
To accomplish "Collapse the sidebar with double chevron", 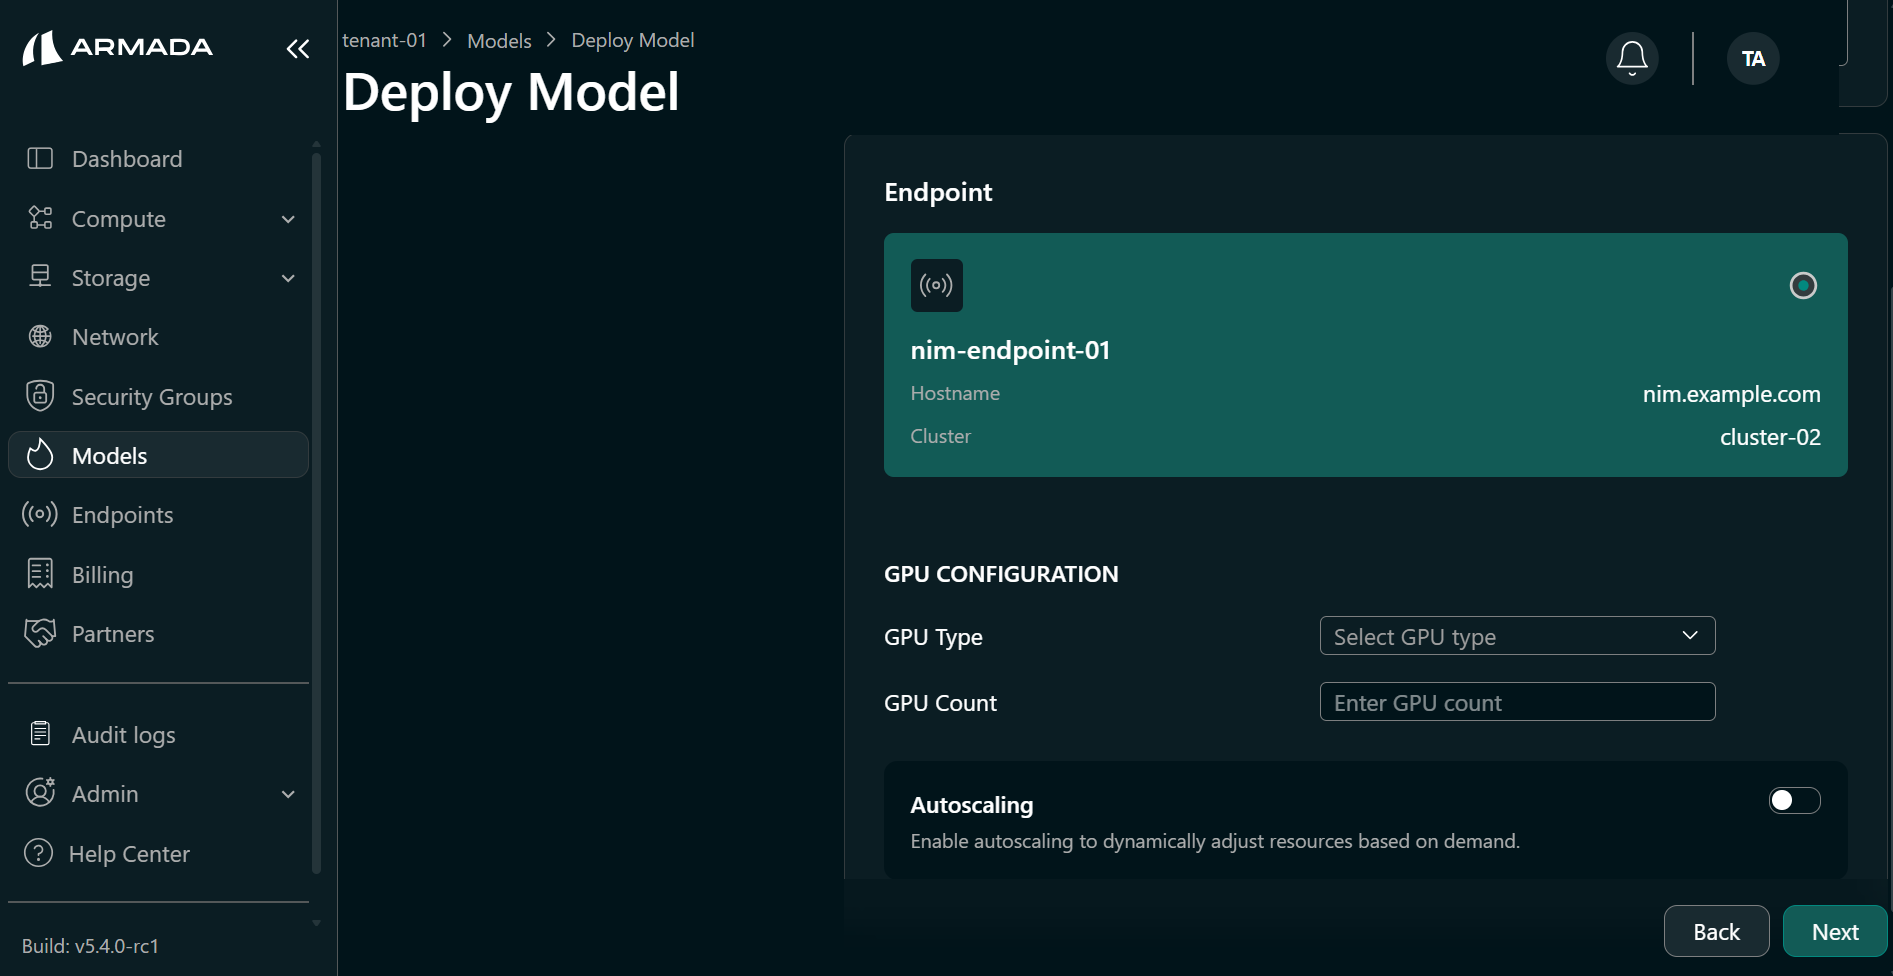I will click(x=298, y=48).
